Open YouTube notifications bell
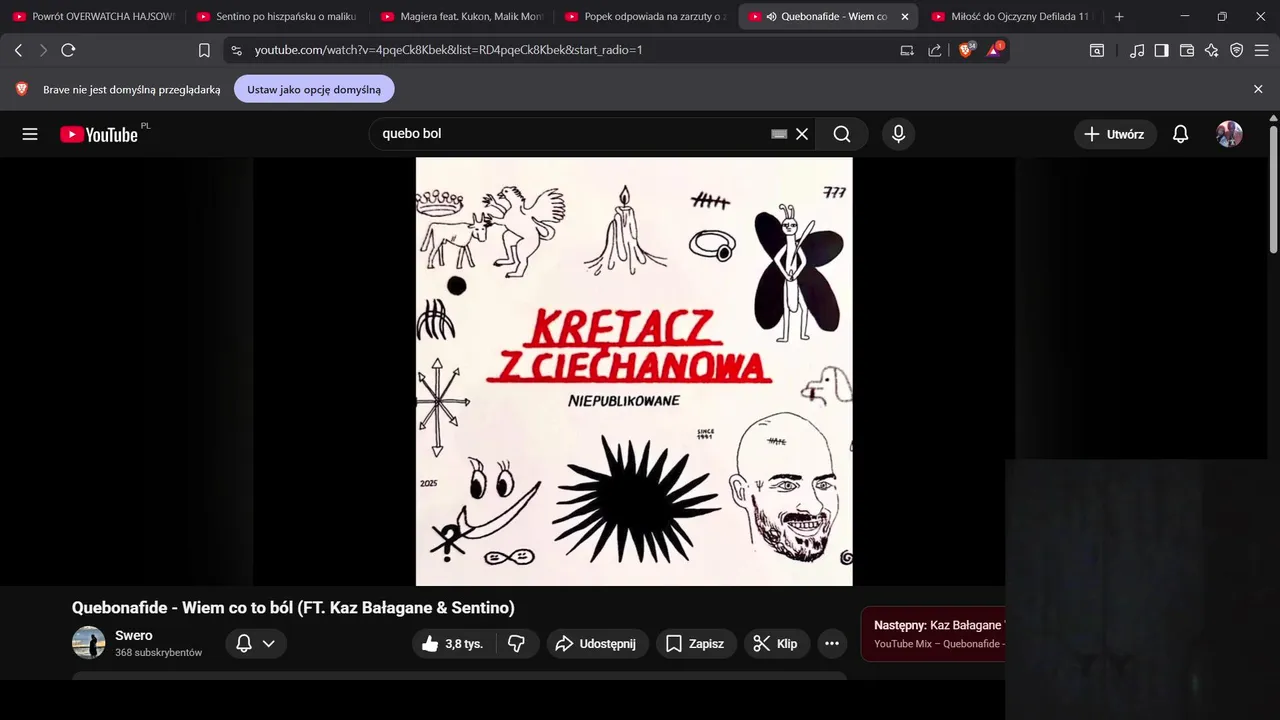Image resolution: width=1280 pixels, height=720 pixels. pyautogui.click(x=1180, y=134)
